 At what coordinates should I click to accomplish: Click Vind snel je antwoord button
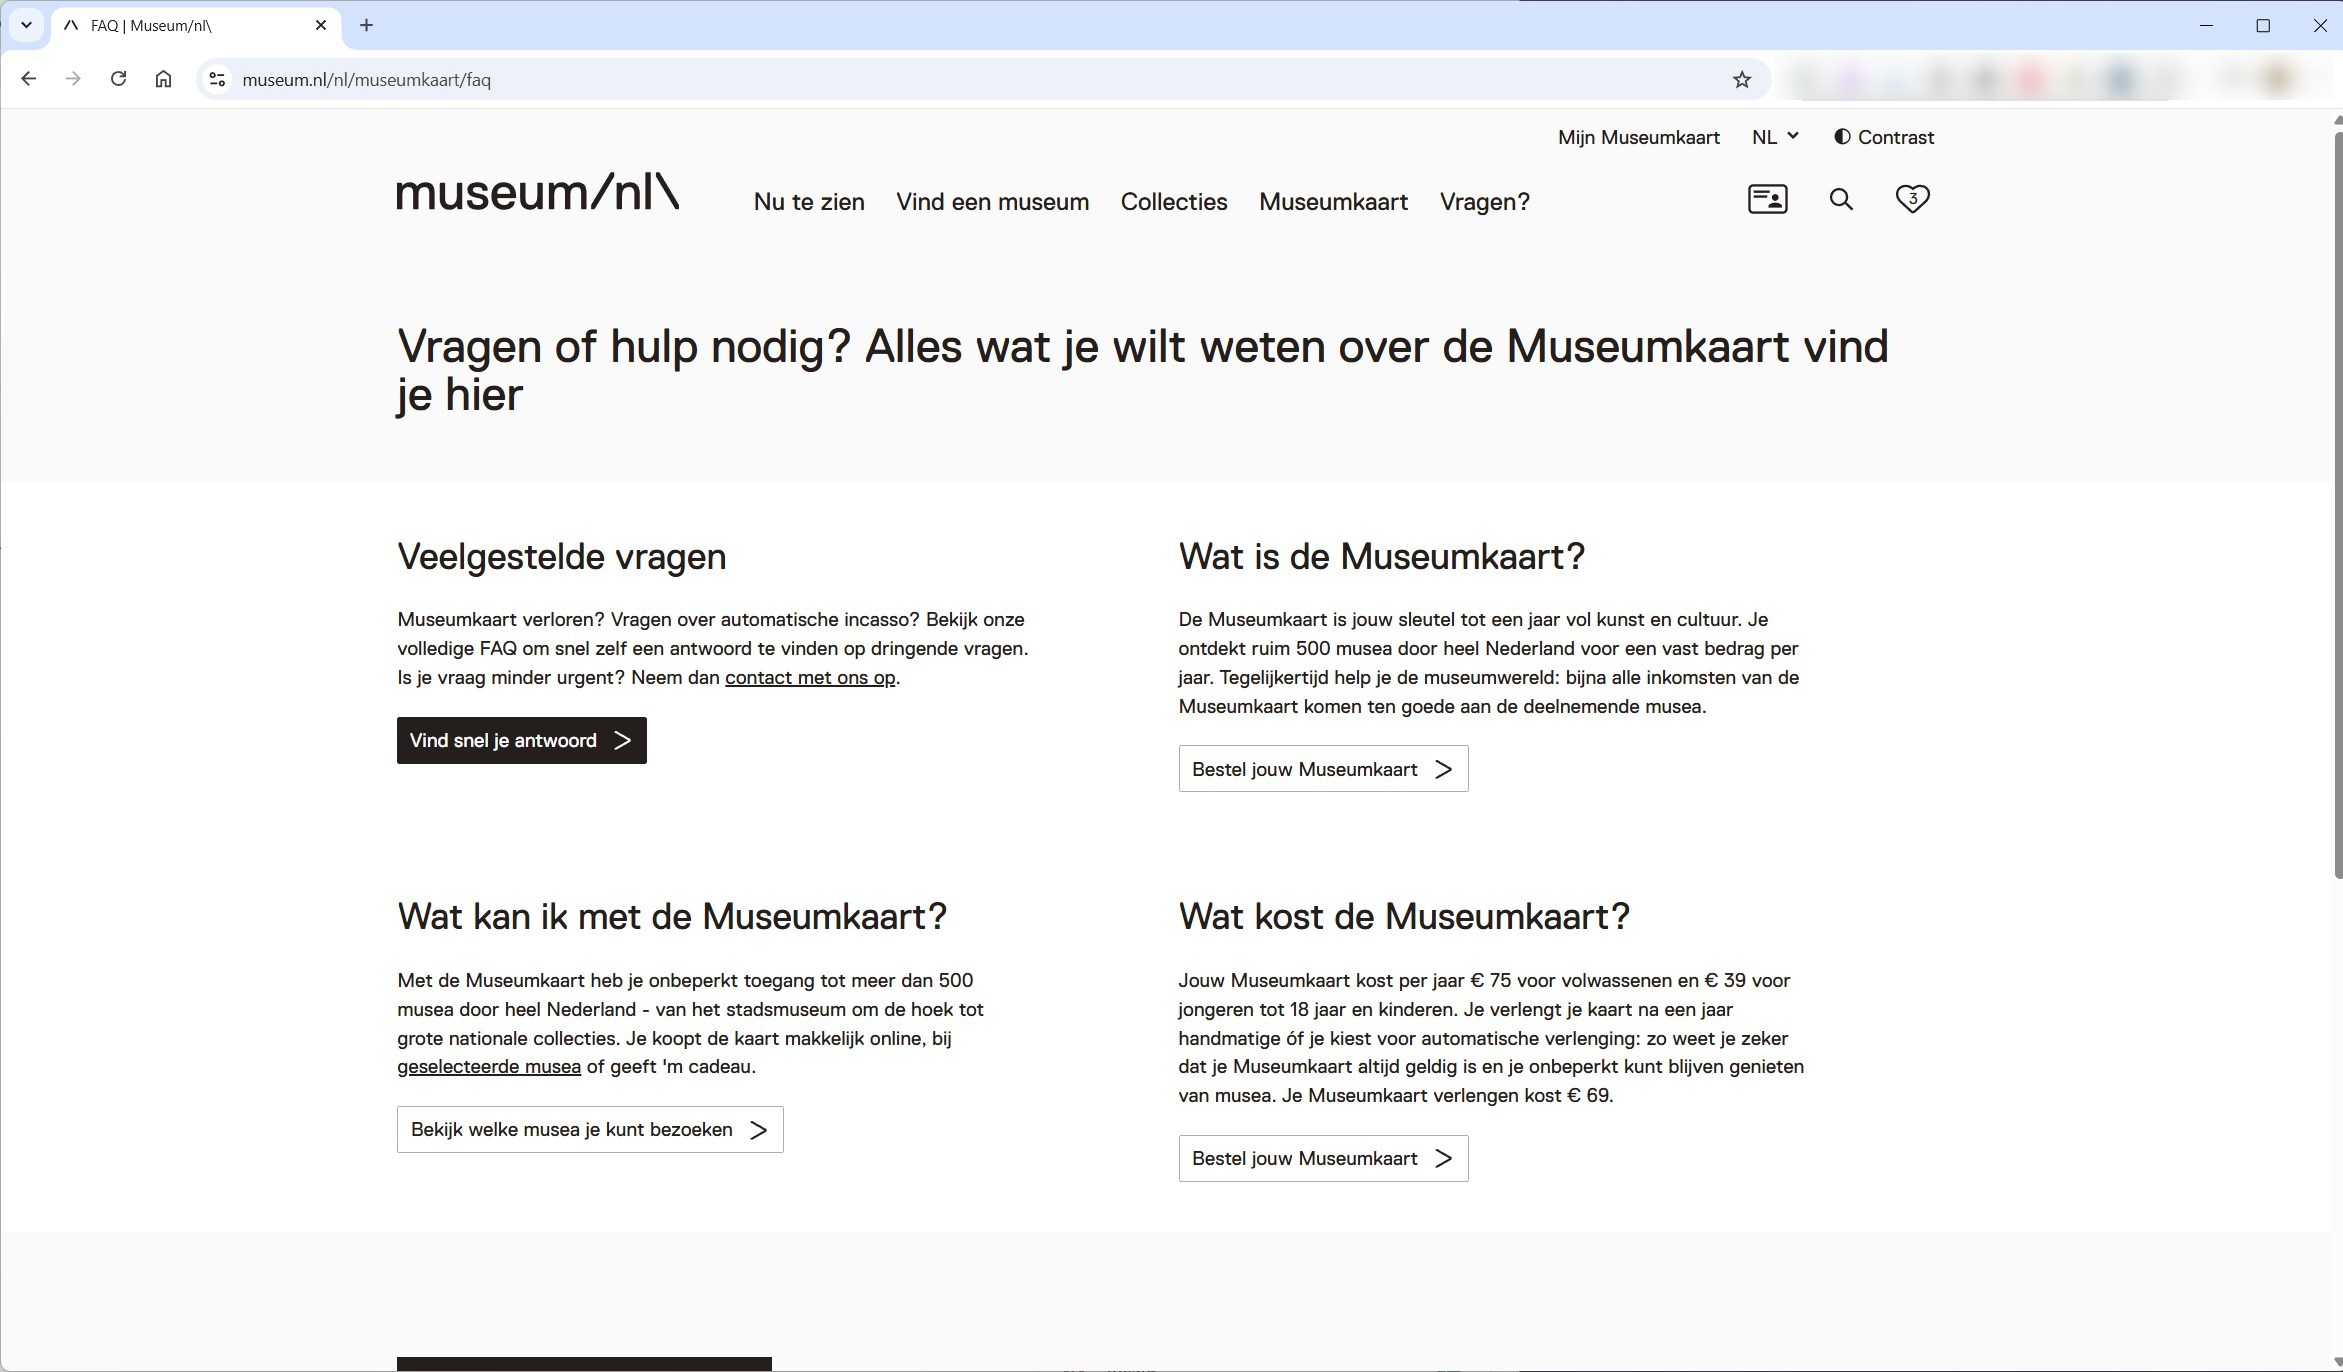coord(521,740)
